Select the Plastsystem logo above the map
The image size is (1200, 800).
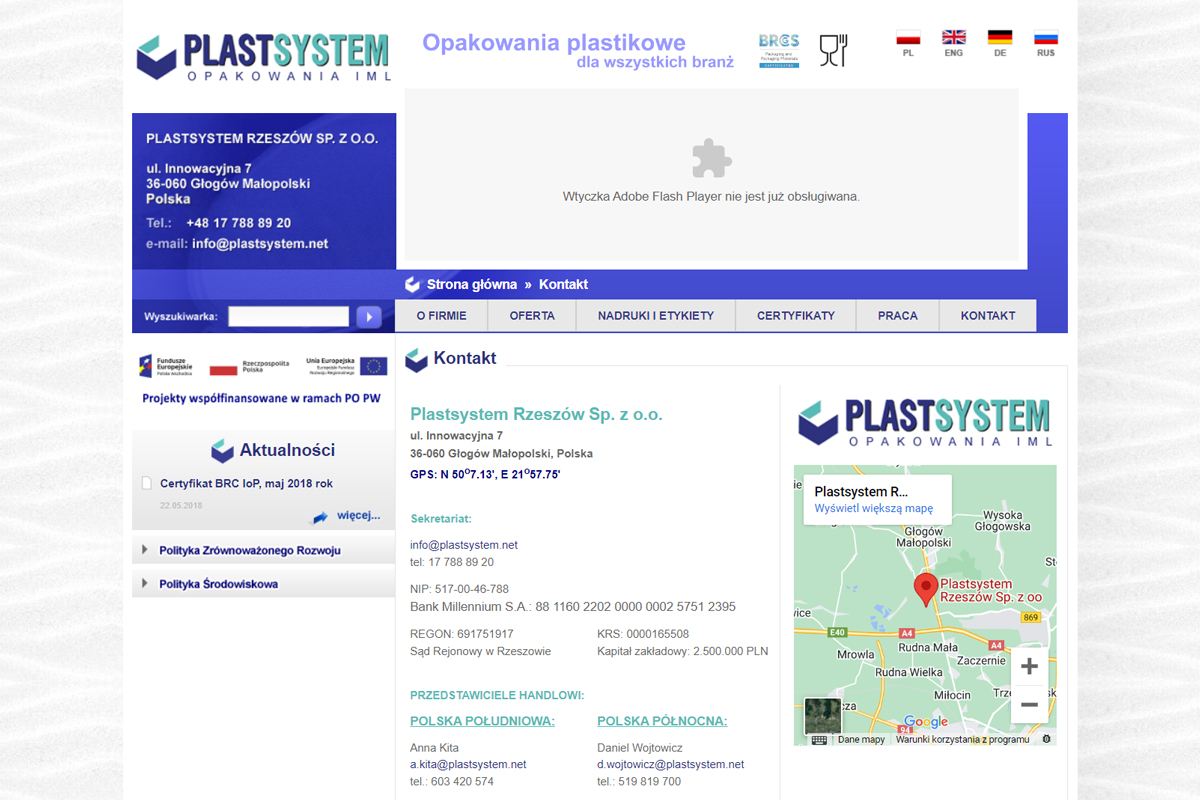click(926, 422)
